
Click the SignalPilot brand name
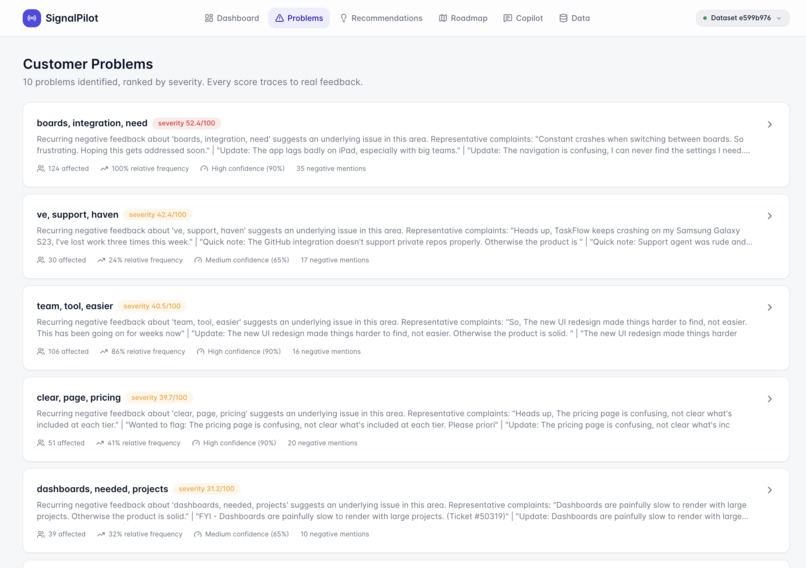[x=72, y=18]
